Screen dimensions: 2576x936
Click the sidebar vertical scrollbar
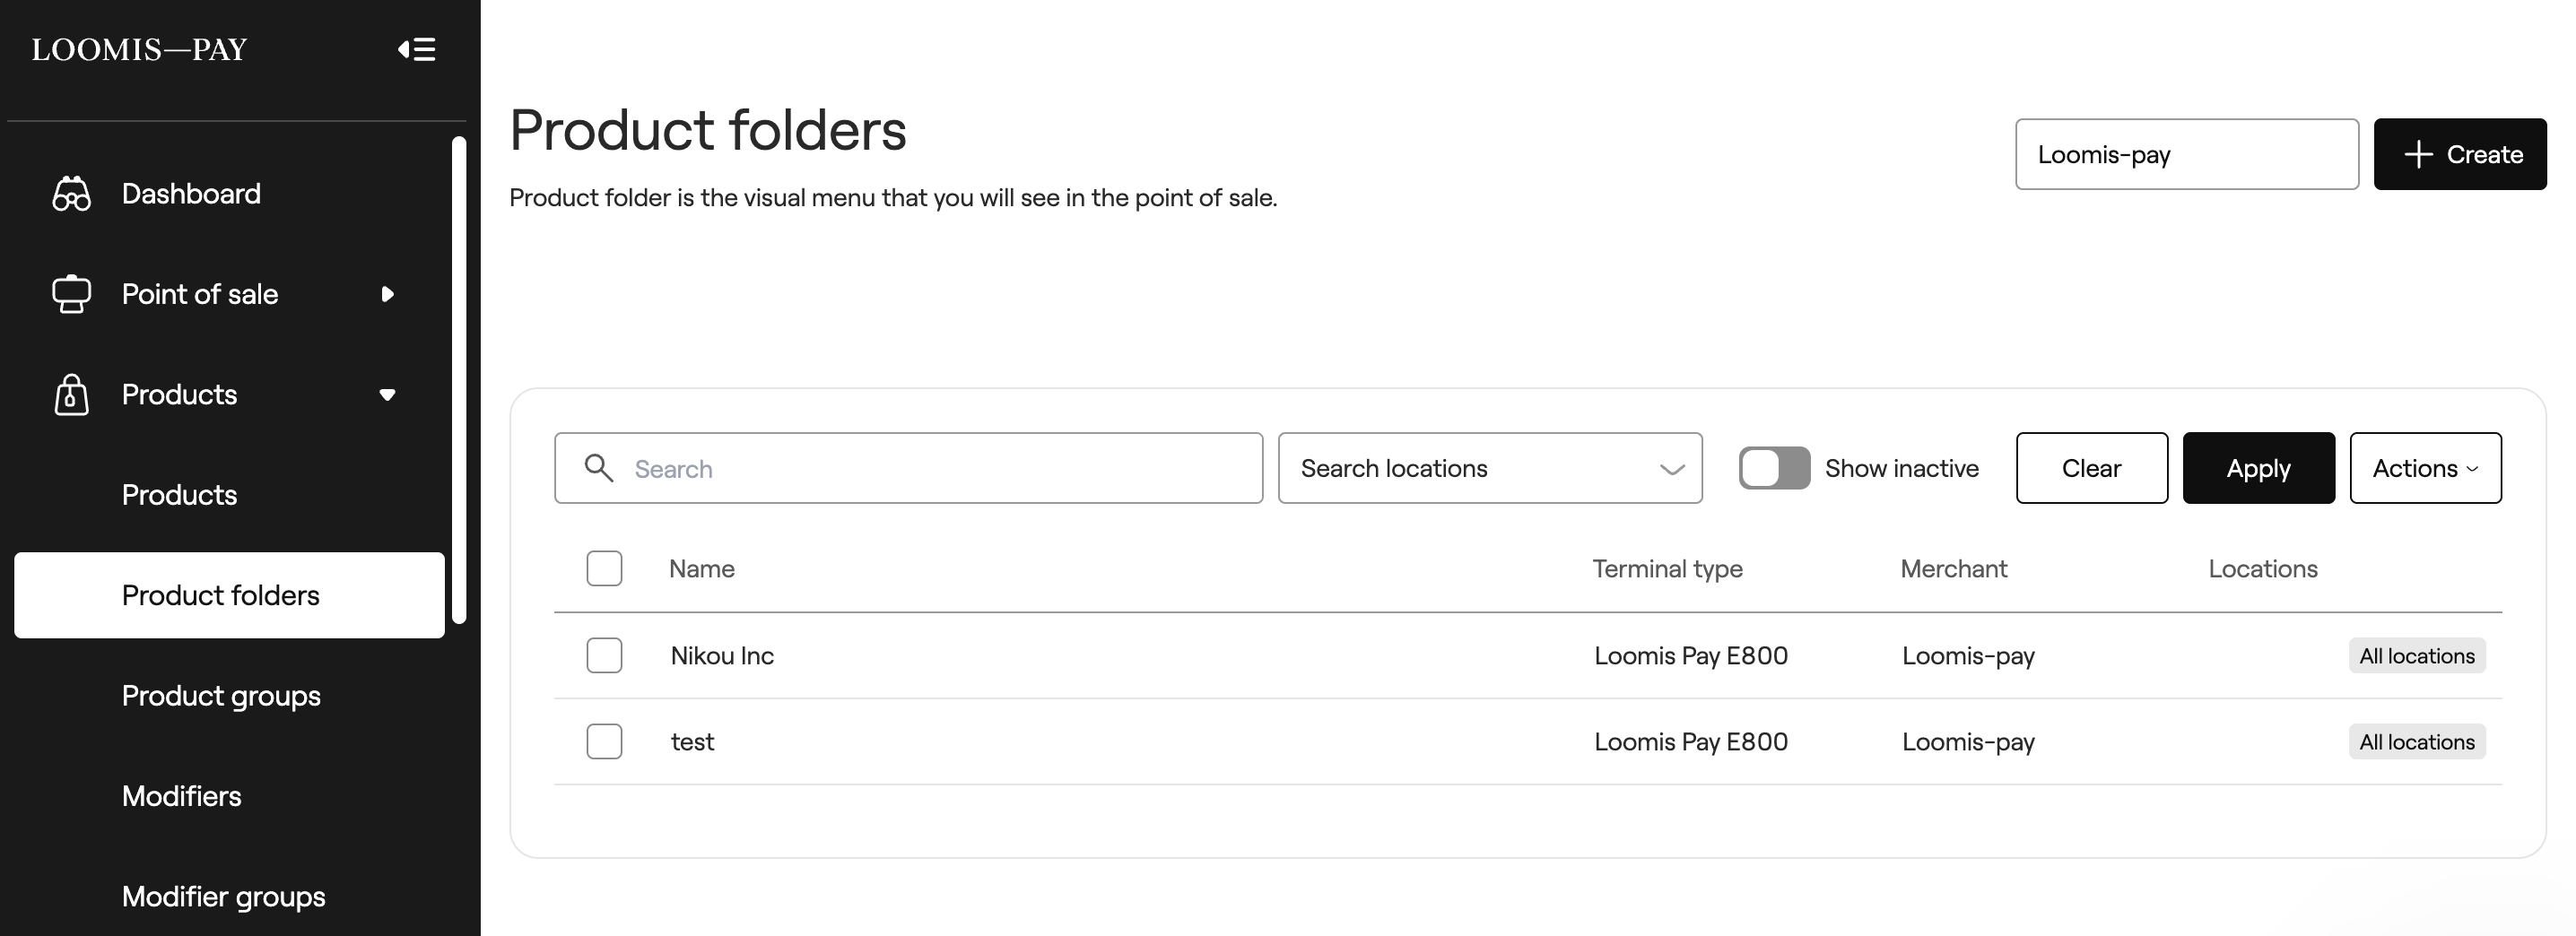pyautogui.click(x=459, y=380)
